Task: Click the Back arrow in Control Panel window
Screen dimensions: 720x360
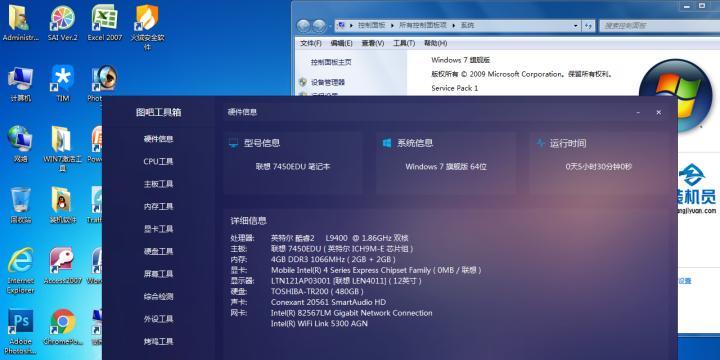Action: click(x=303, y=26)
